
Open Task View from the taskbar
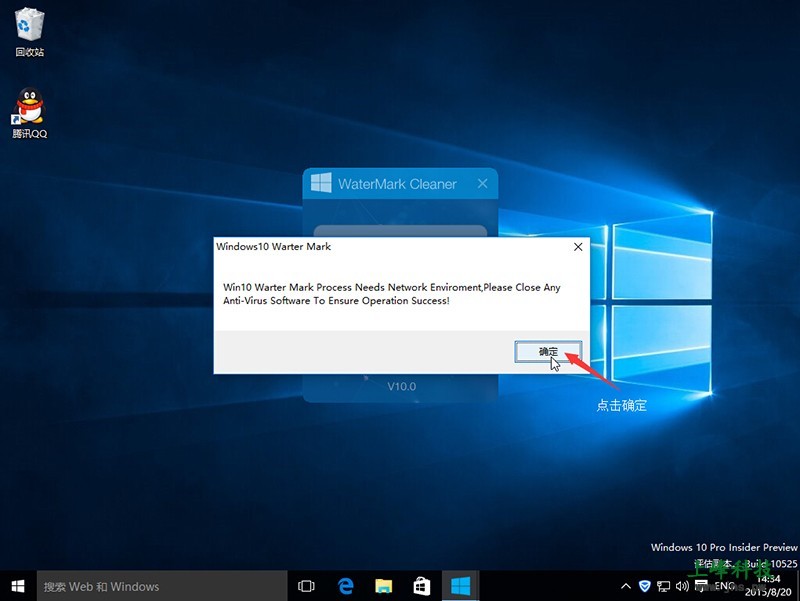tap(307, 586)
